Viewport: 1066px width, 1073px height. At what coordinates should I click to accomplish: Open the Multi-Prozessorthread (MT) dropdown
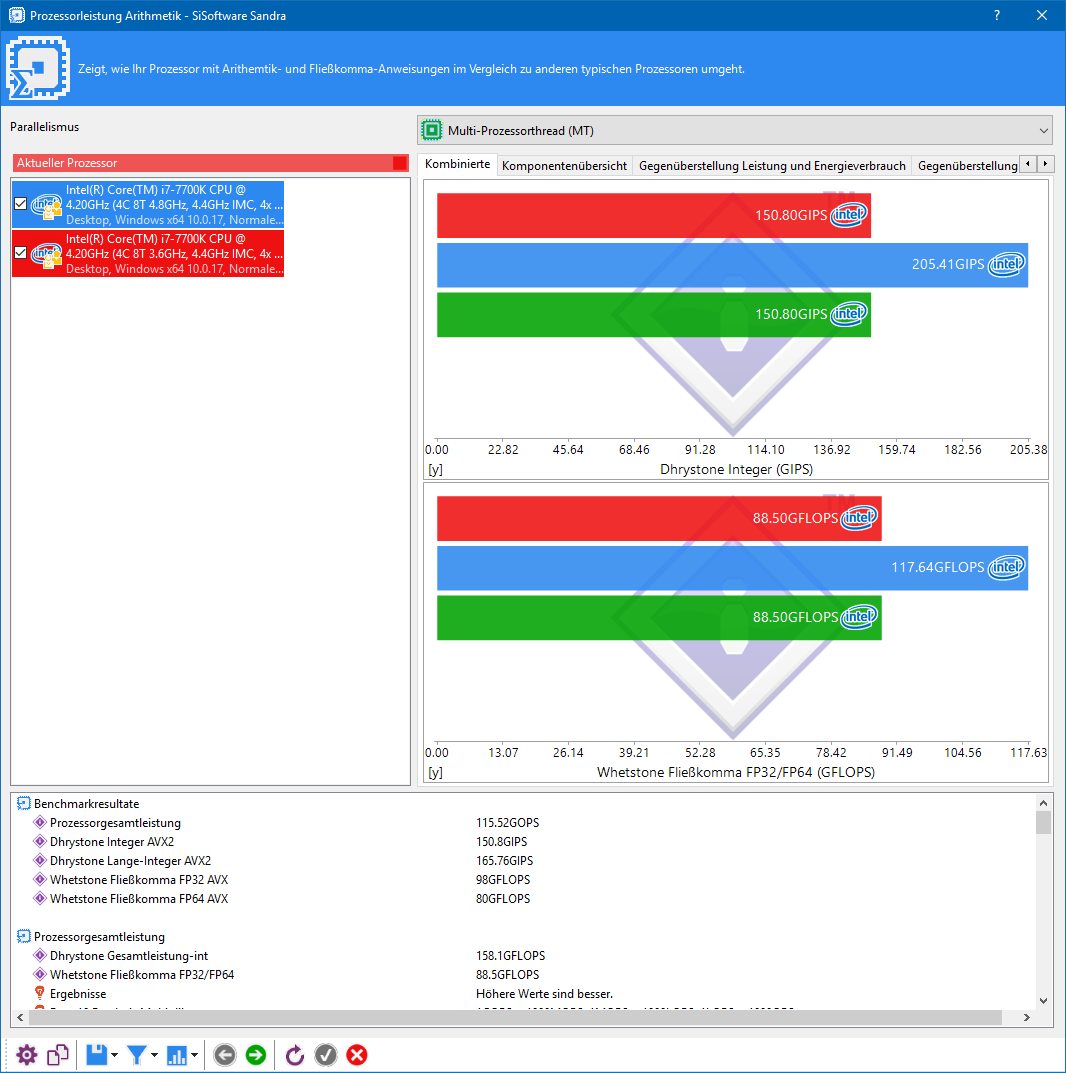point(734,130)
